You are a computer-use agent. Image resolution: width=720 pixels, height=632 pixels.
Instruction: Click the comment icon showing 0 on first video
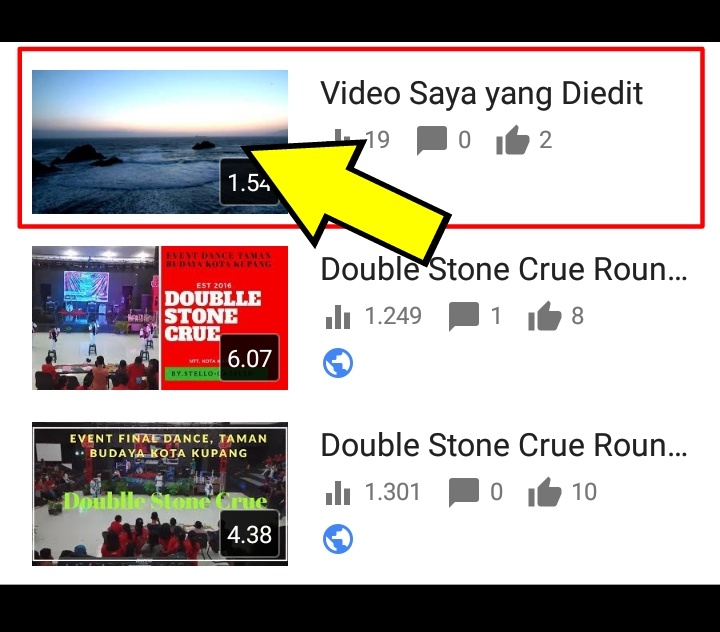pos(432,140)
